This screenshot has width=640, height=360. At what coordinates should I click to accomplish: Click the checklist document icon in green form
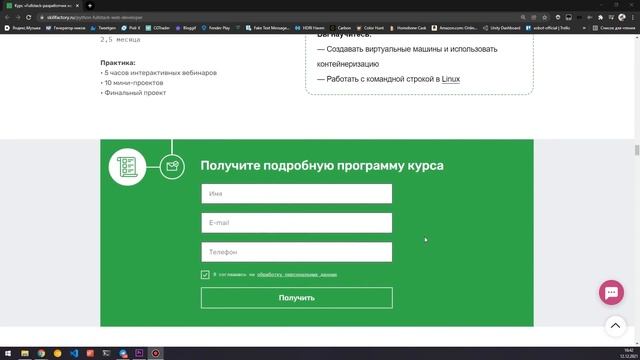click(127, 167)
